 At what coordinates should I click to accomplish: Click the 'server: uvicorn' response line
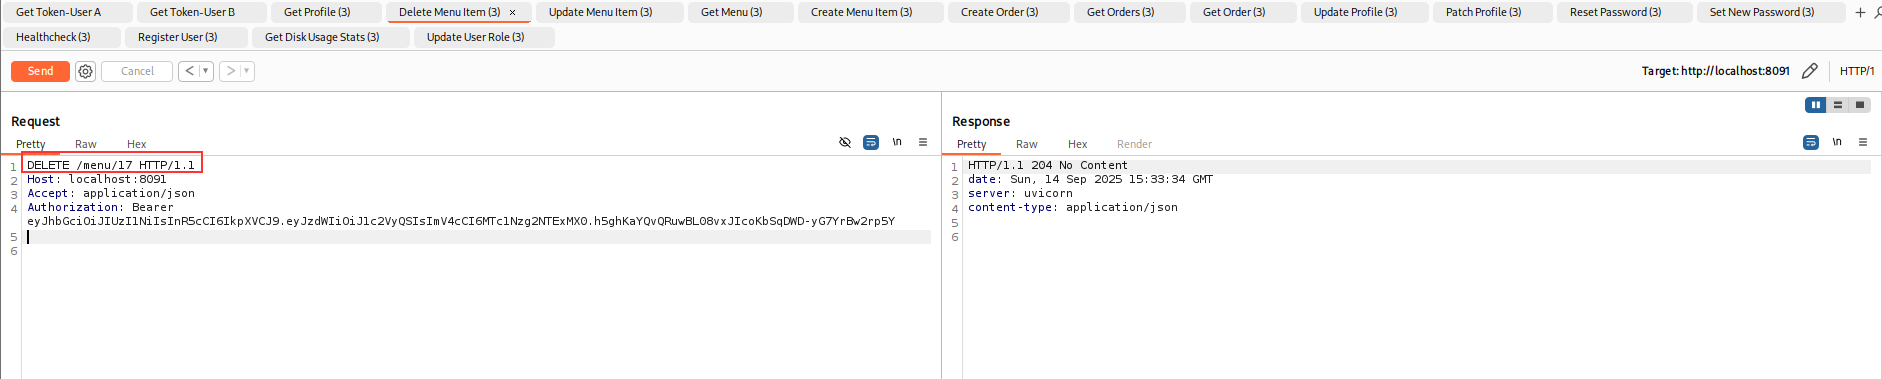1020,193
